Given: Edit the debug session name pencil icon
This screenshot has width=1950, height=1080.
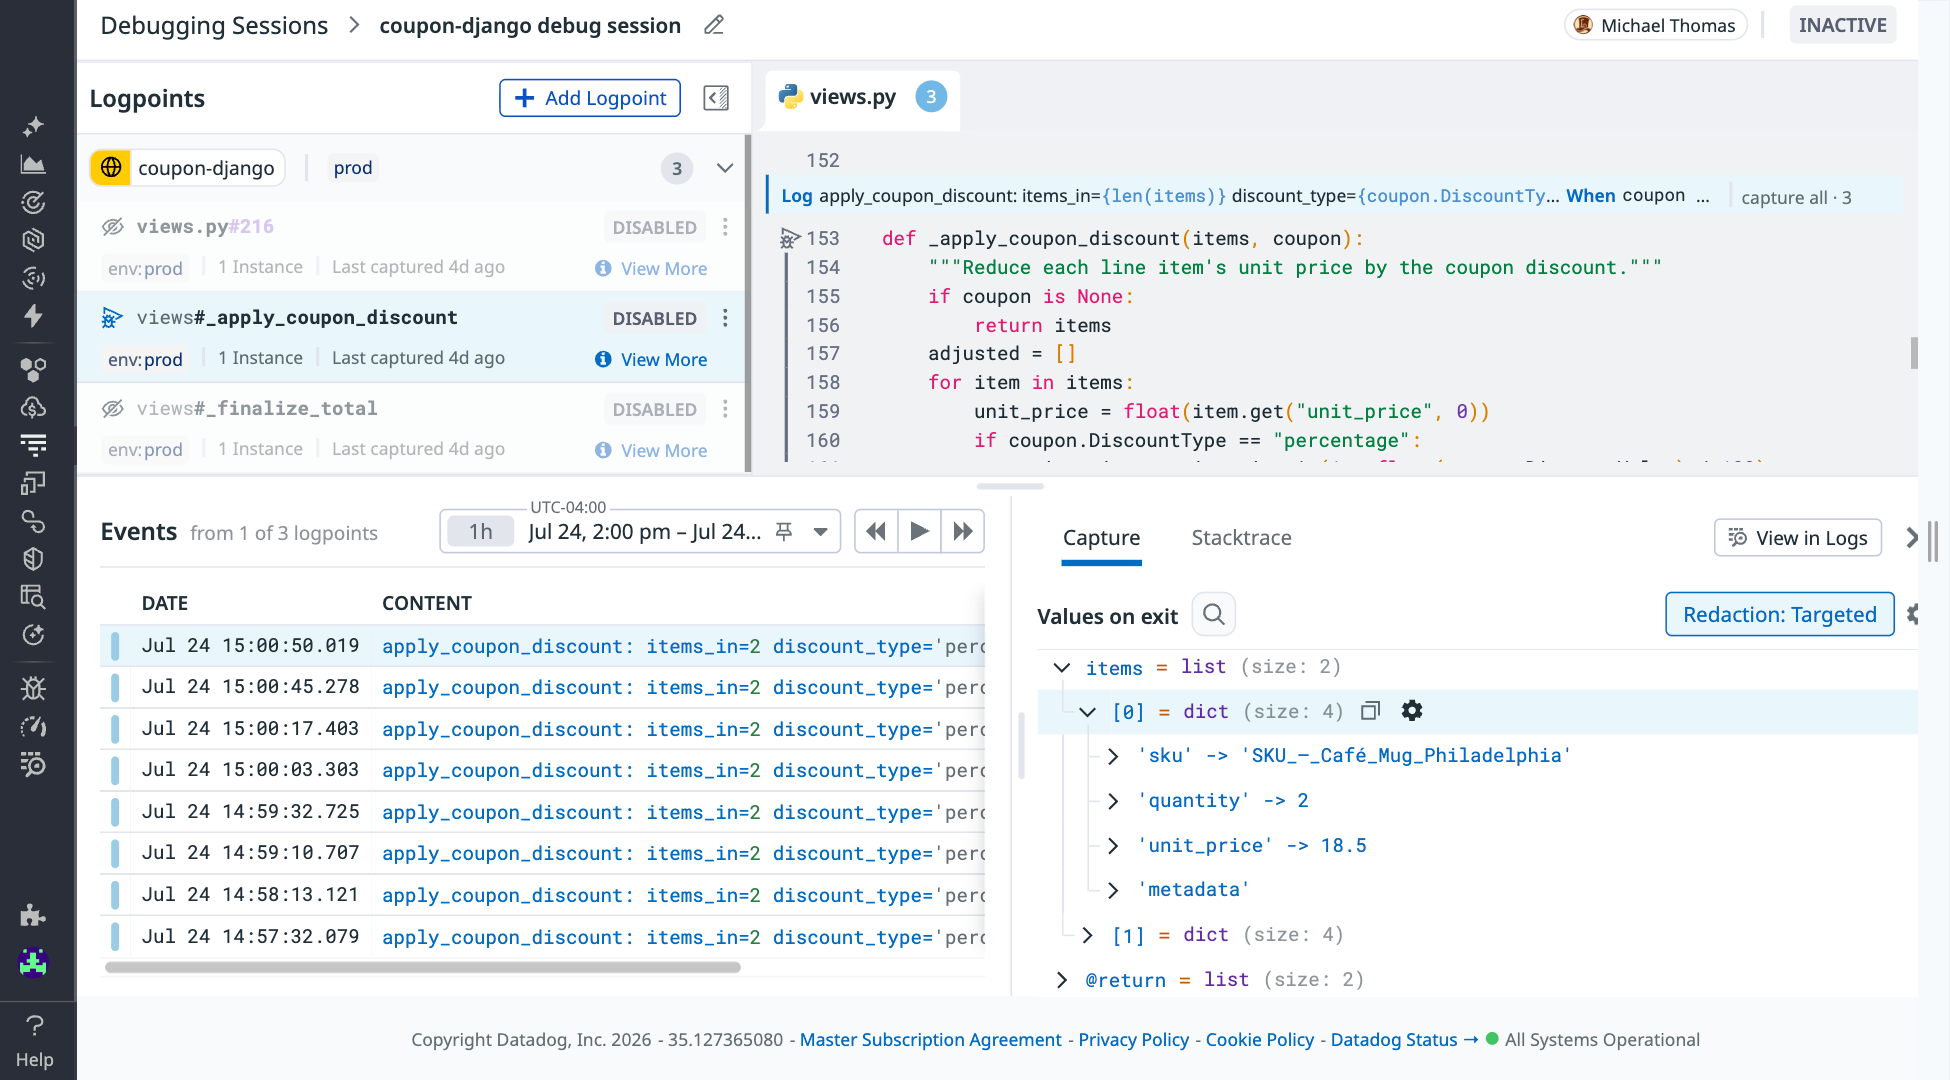Looking at the screenshot, I should coord(713,26).
